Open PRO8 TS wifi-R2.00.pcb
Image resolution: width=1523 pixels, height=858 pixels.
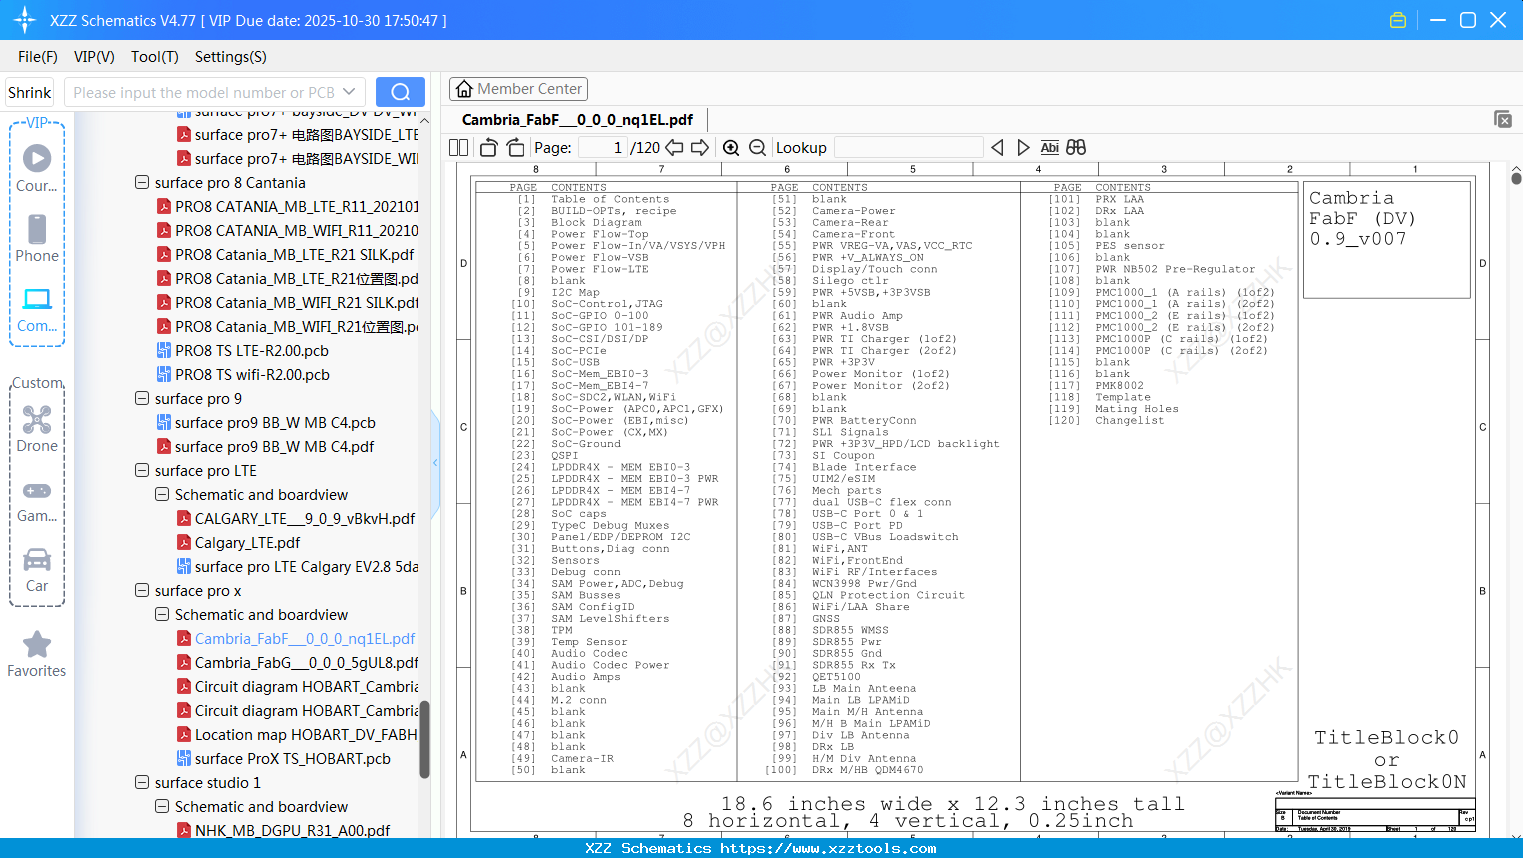click(x=243, y=375)
